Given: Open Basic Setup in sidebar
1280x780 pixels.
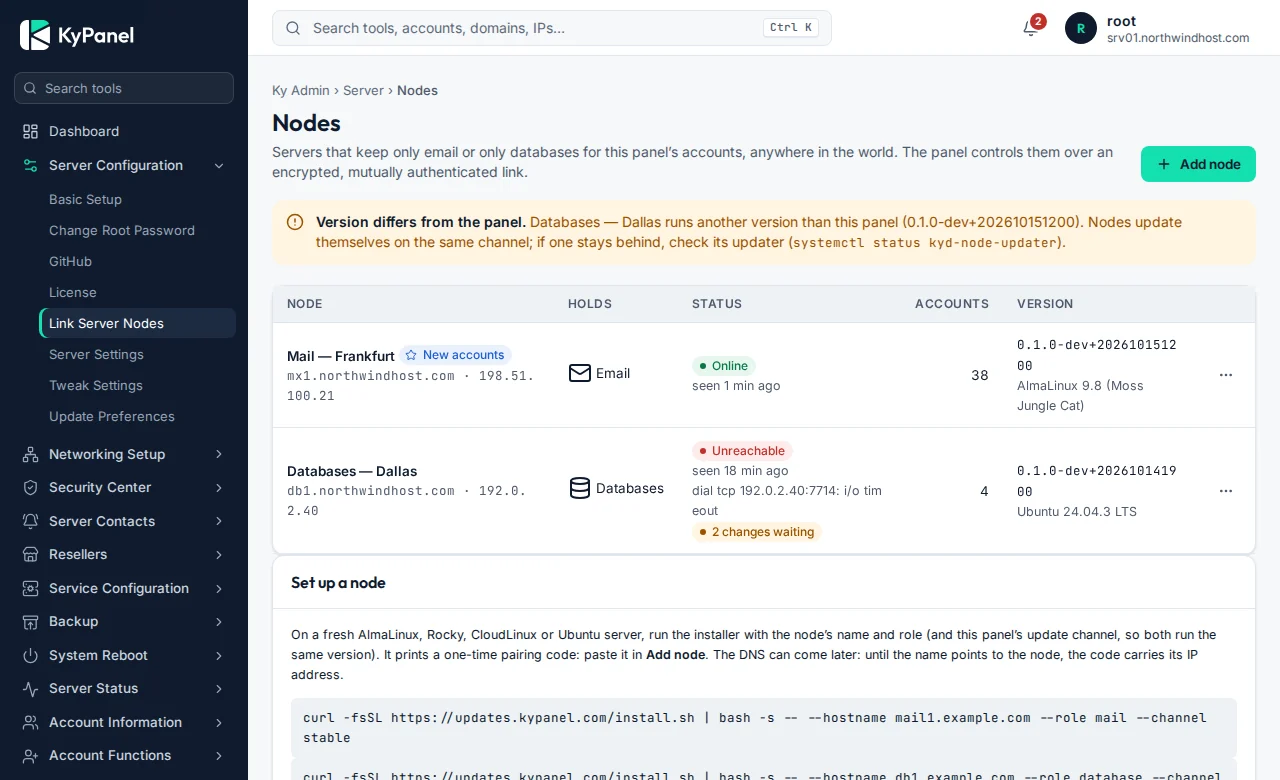Looking at the screenshot, I should pos(137,199).
